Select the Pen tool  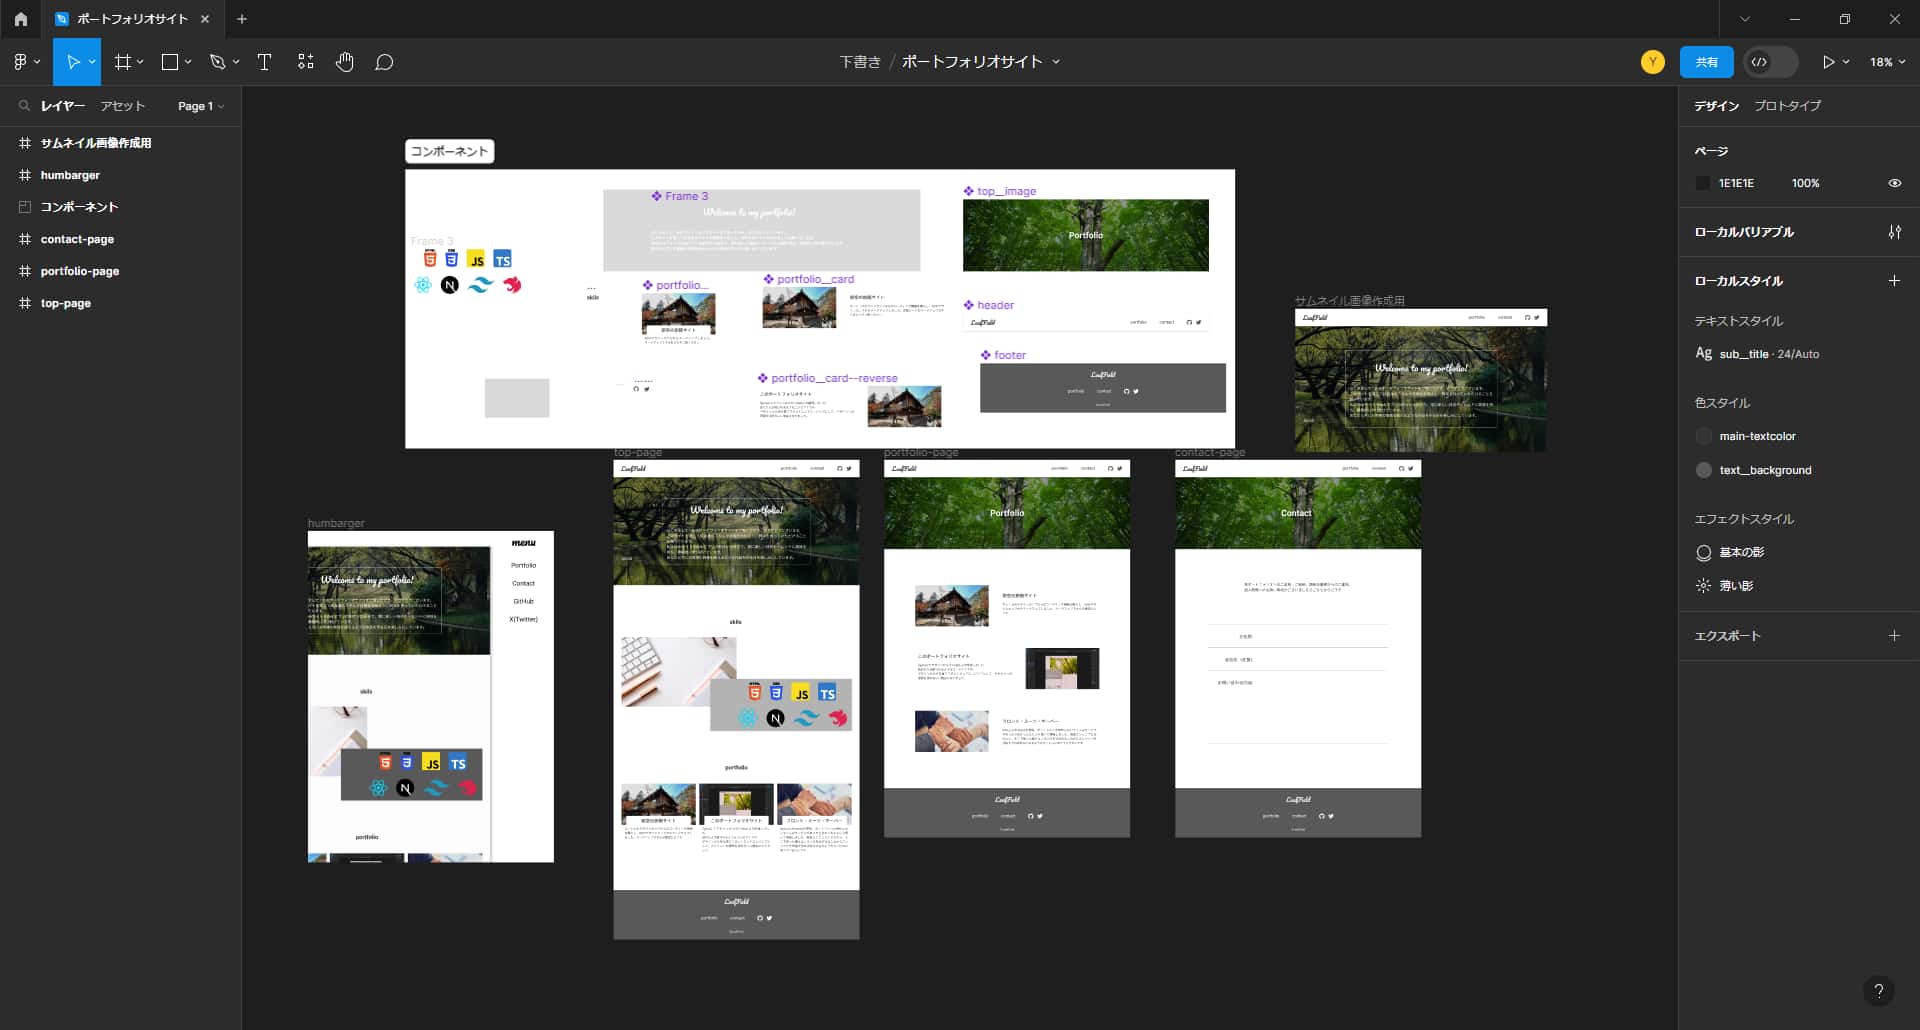(218, 61)
